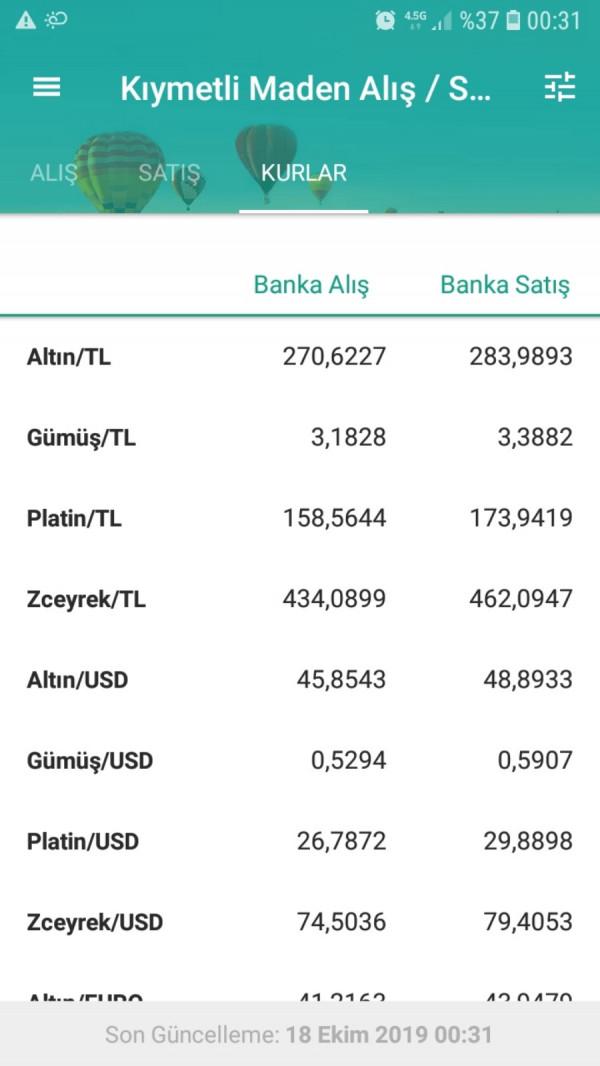Image resolution: width=600 pixels, height=1066 pixels.
Task: Tap the Banka Alış column header
Action: coord(311,285)
